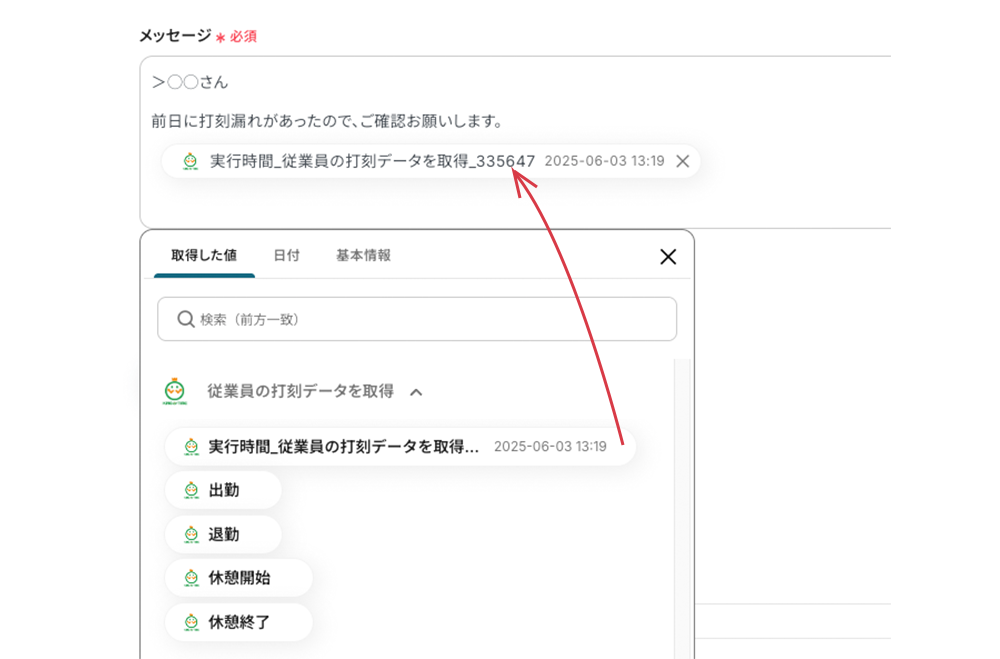Click the icon beside 出勤

192,491
